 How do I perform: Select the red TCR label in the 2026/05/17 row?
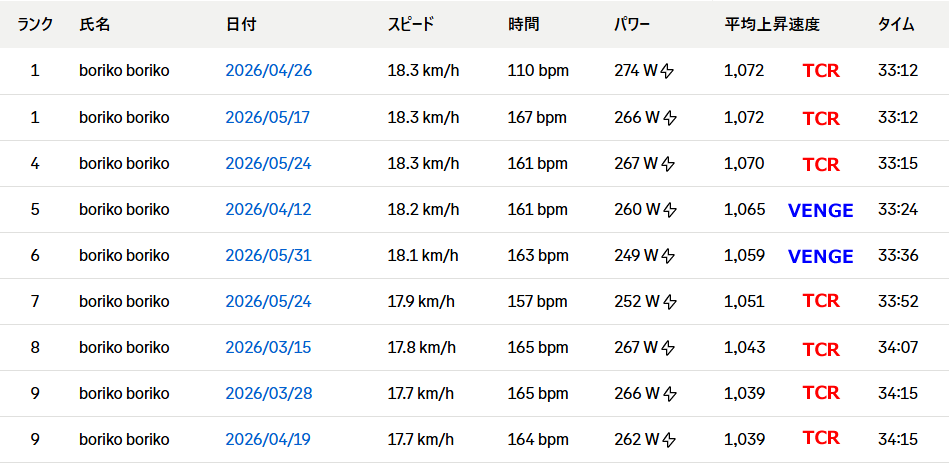coord(821,119)
